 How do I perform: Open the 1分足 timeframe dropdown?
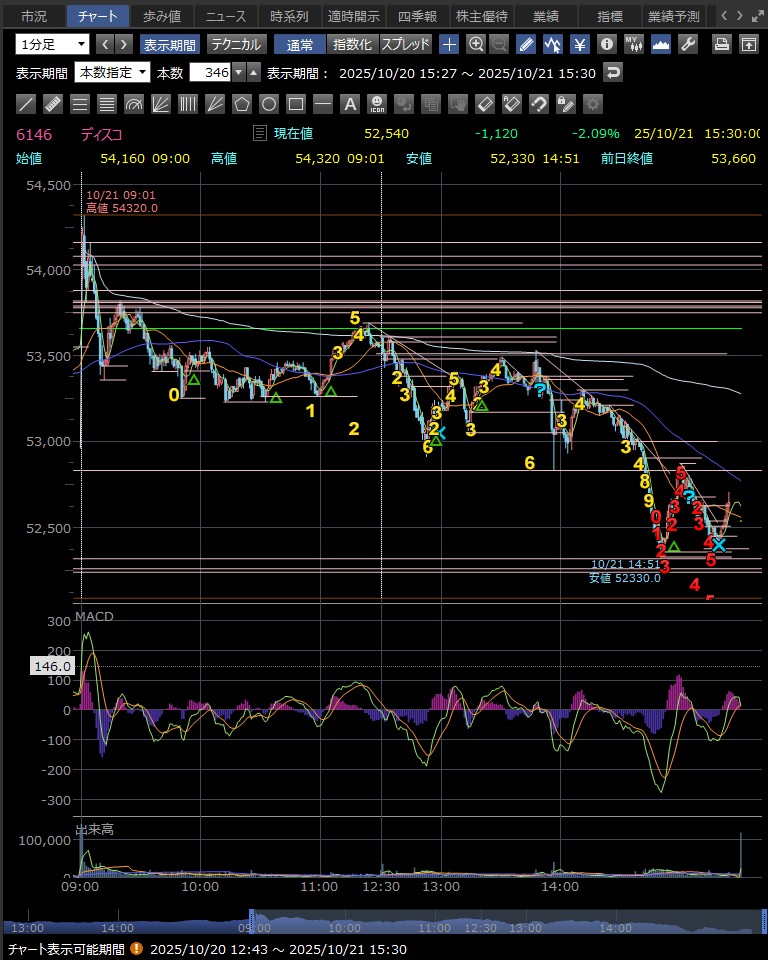pyautogui.click(x=52, y=44)
